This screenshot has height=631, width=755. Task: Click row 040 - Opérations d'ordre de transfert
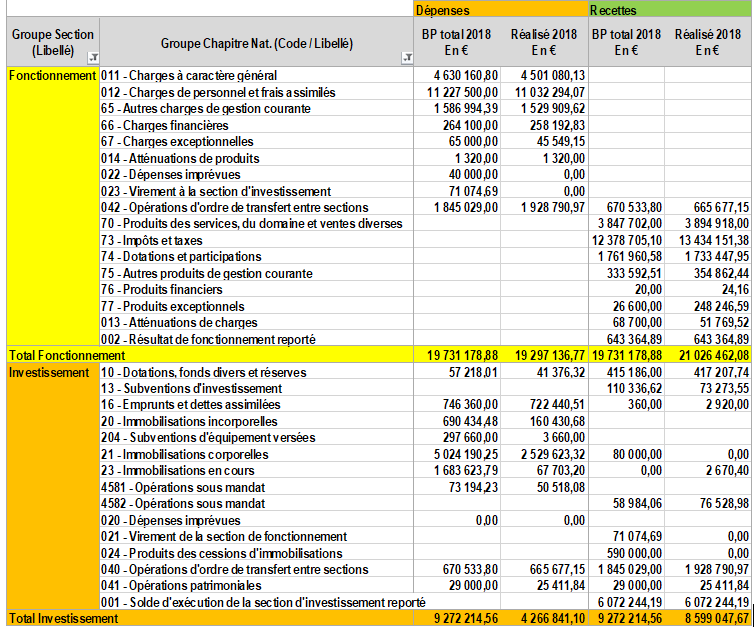pos(234,569)
